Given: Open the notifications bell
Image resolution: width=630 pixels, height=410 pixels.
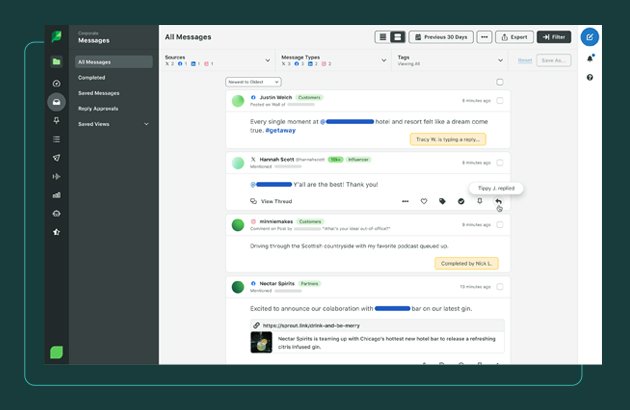Looking at the screenshot, I should tap(590, 58).
